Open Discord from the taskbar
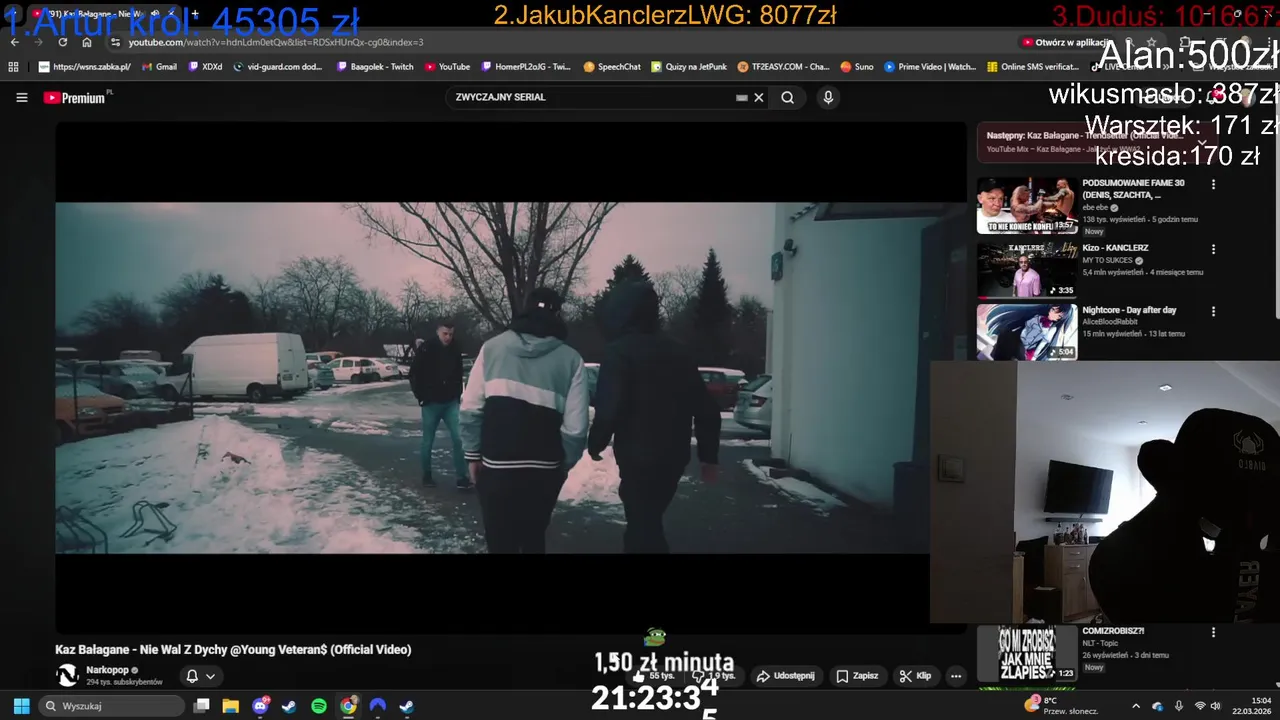The width and height of the screenshot is (1280, 720). [x=260, y=706]
